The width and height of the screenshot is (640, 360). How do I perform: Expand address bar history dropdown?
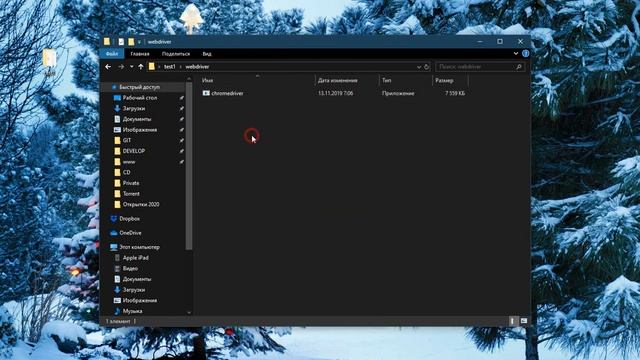coord(419,67)
